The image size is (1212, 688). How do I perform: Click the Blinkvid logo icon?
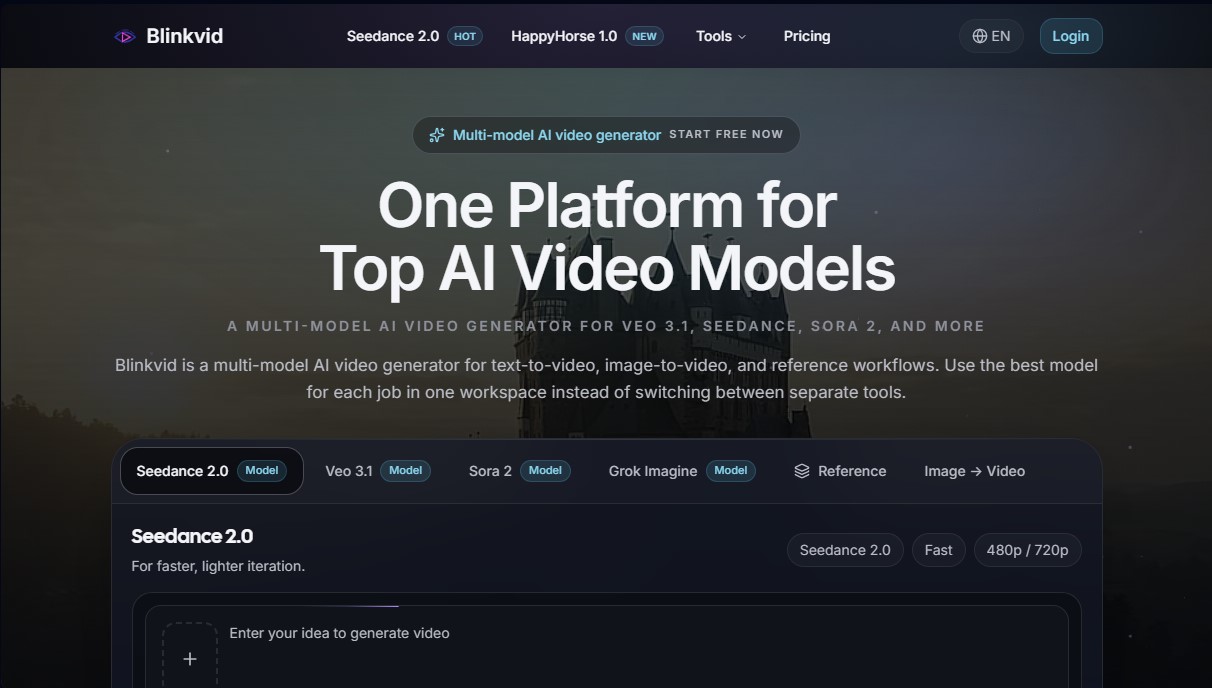[125, 36]
